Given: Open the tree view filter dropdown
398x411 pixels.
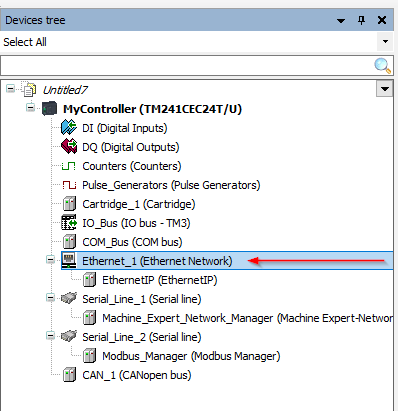Looking at the screenshot, I should (385, 89).
